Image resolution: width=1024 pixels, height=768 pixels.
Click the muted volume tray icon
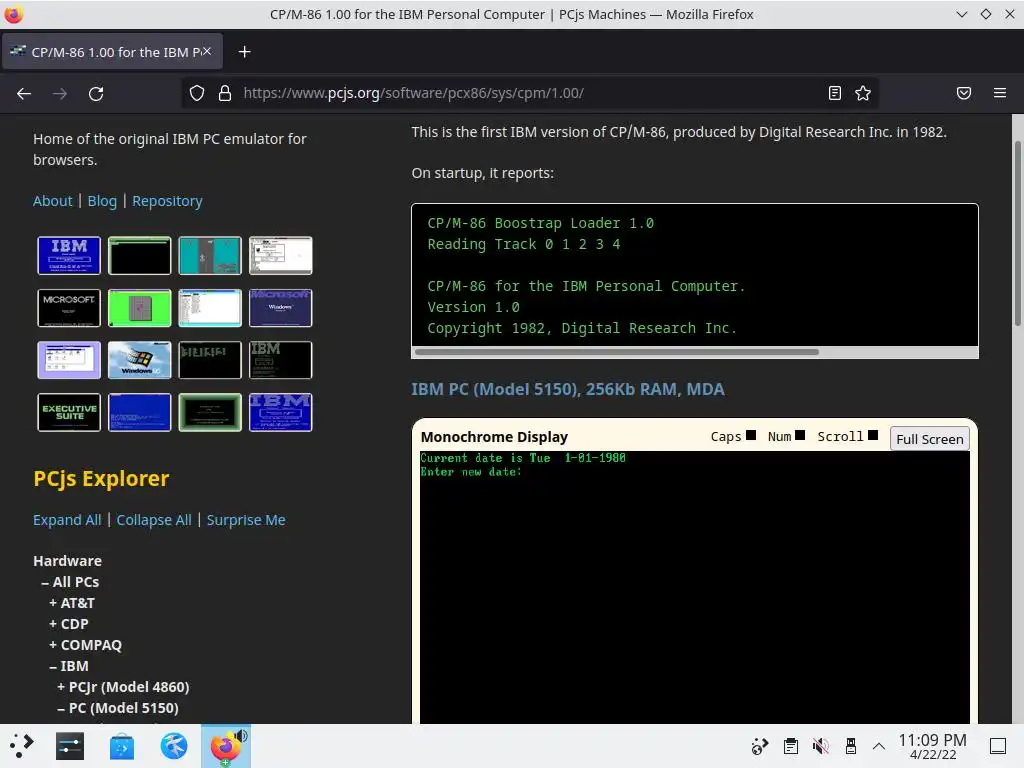[820, 746]
